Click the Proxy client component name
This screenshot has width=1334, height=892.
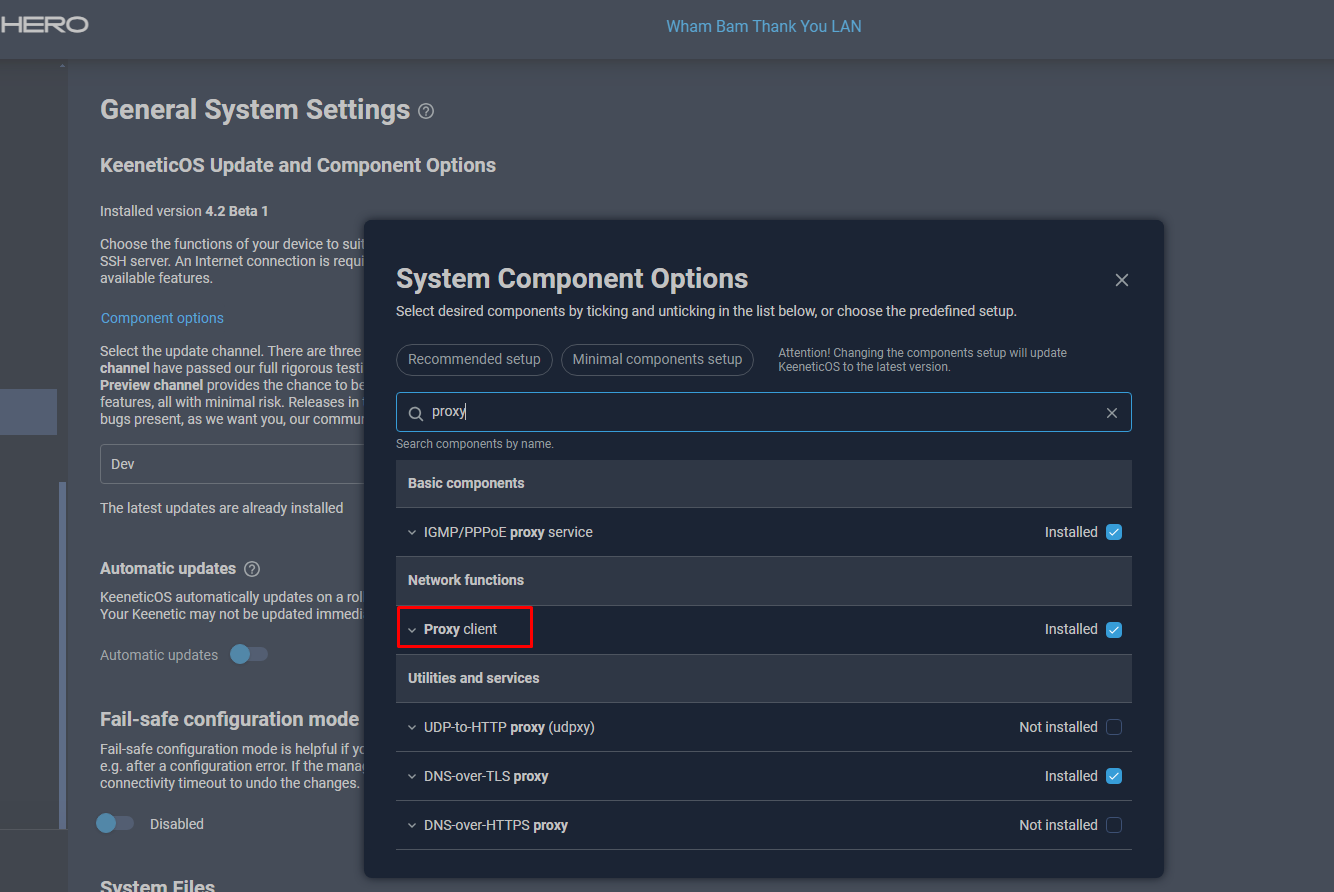pyautogui.click(x=460, y=629)
